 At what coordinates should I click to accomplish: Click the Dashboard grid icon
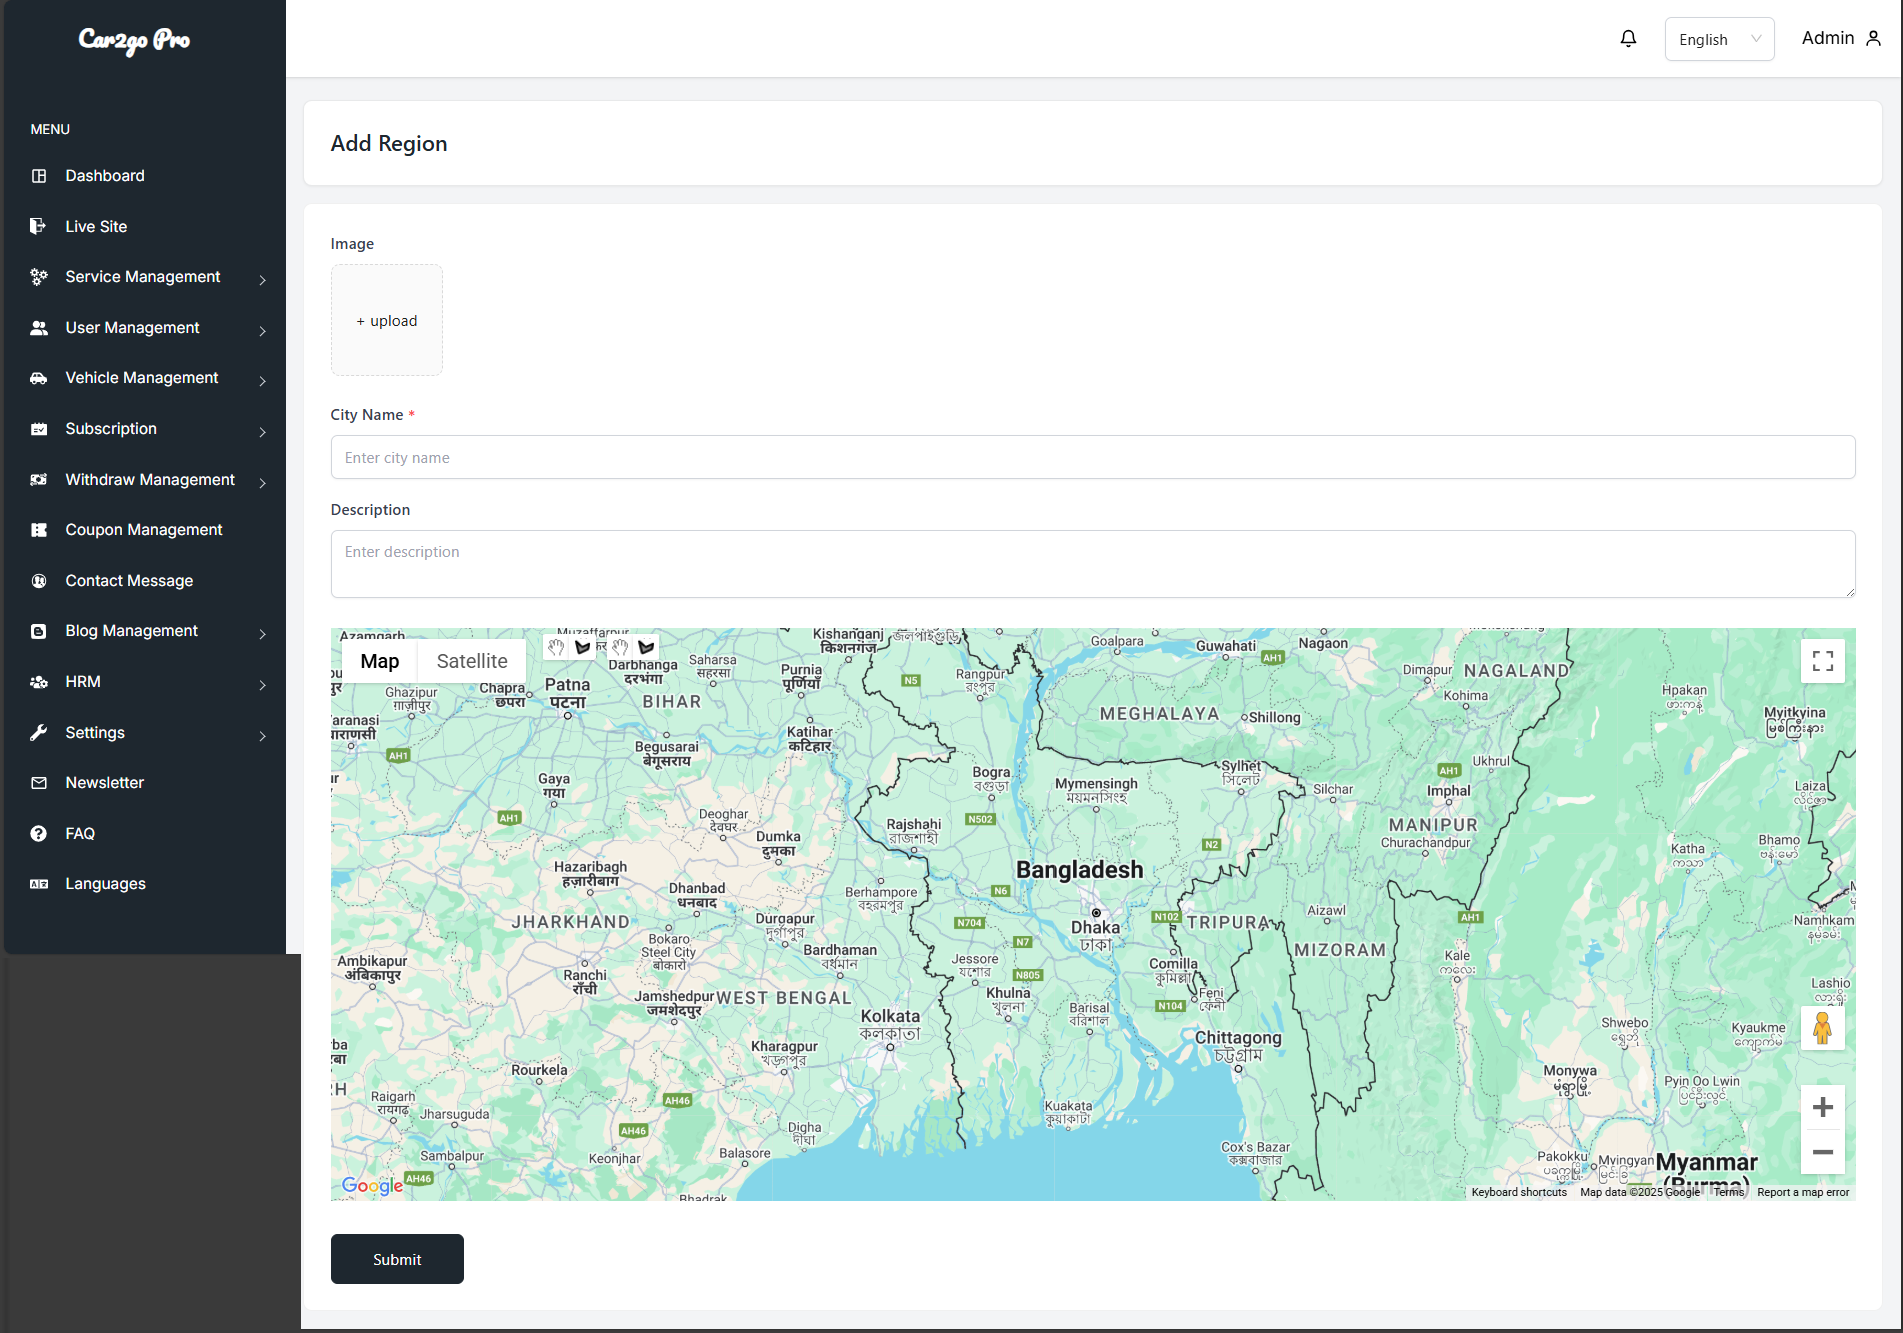(x=39, y=176)
